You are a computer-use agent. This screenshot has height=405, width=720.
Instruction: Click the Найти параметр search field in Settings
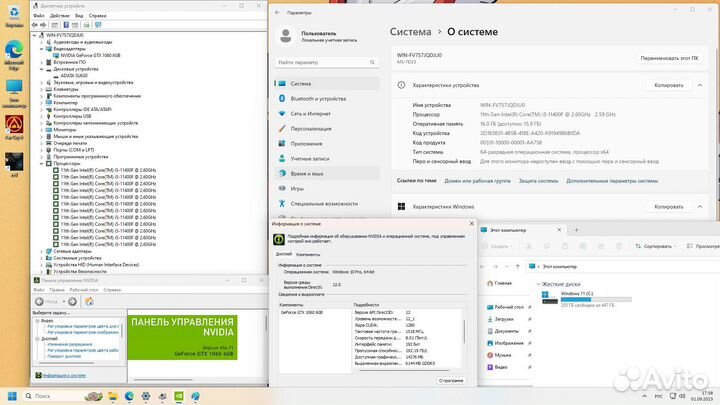(326, 62)
